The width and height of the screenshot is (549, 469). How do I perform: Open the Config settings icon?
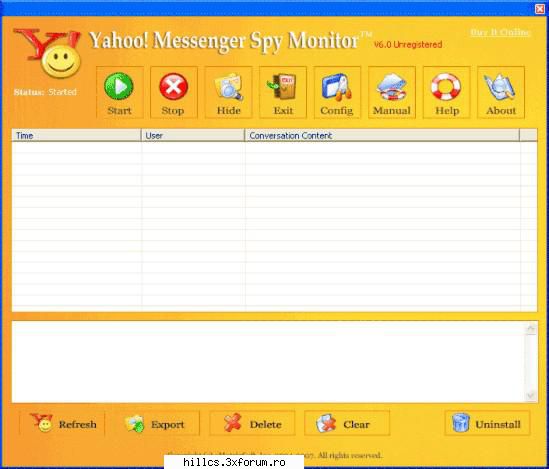pyautogui.click(x=337, y=92)
